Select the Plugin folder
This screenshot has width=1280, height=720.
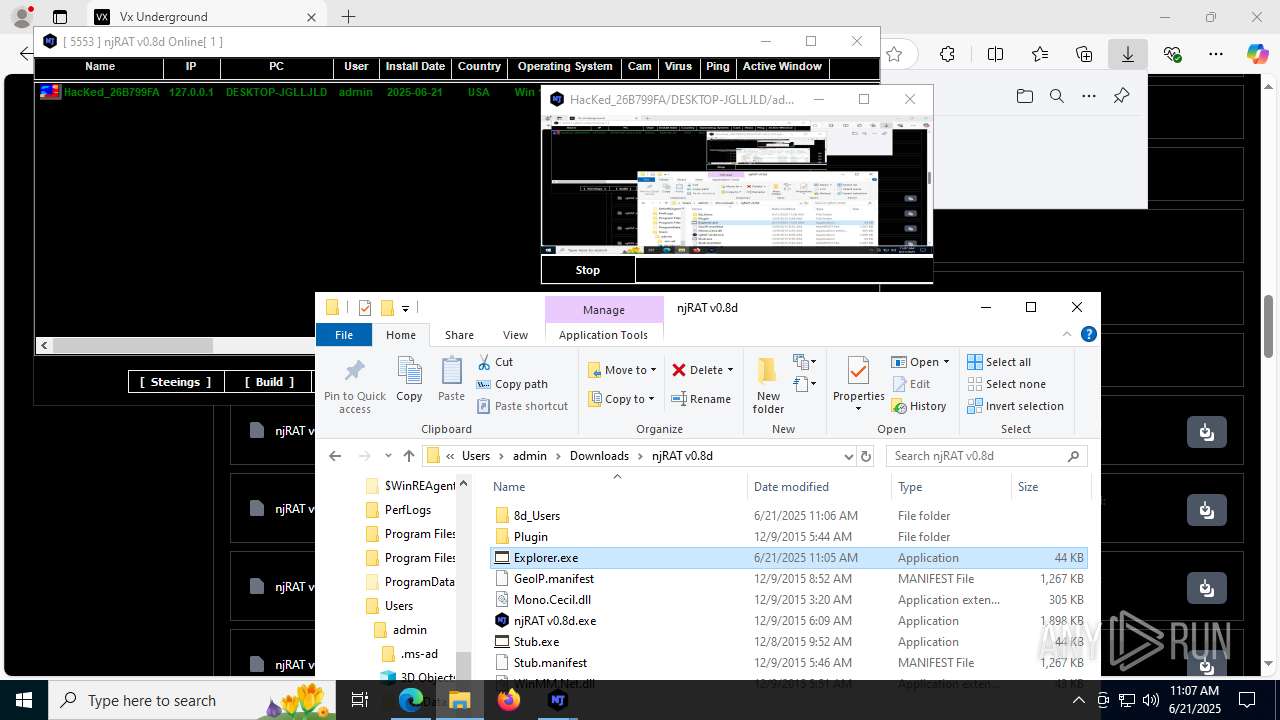(x=530, y=537)
